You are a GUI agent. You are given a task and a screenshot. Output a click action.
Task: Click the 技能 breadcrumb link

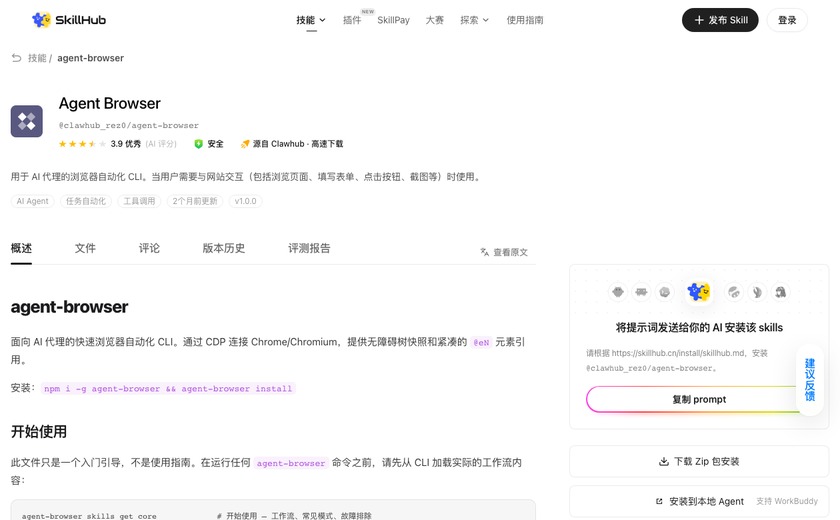pos(37,58)
